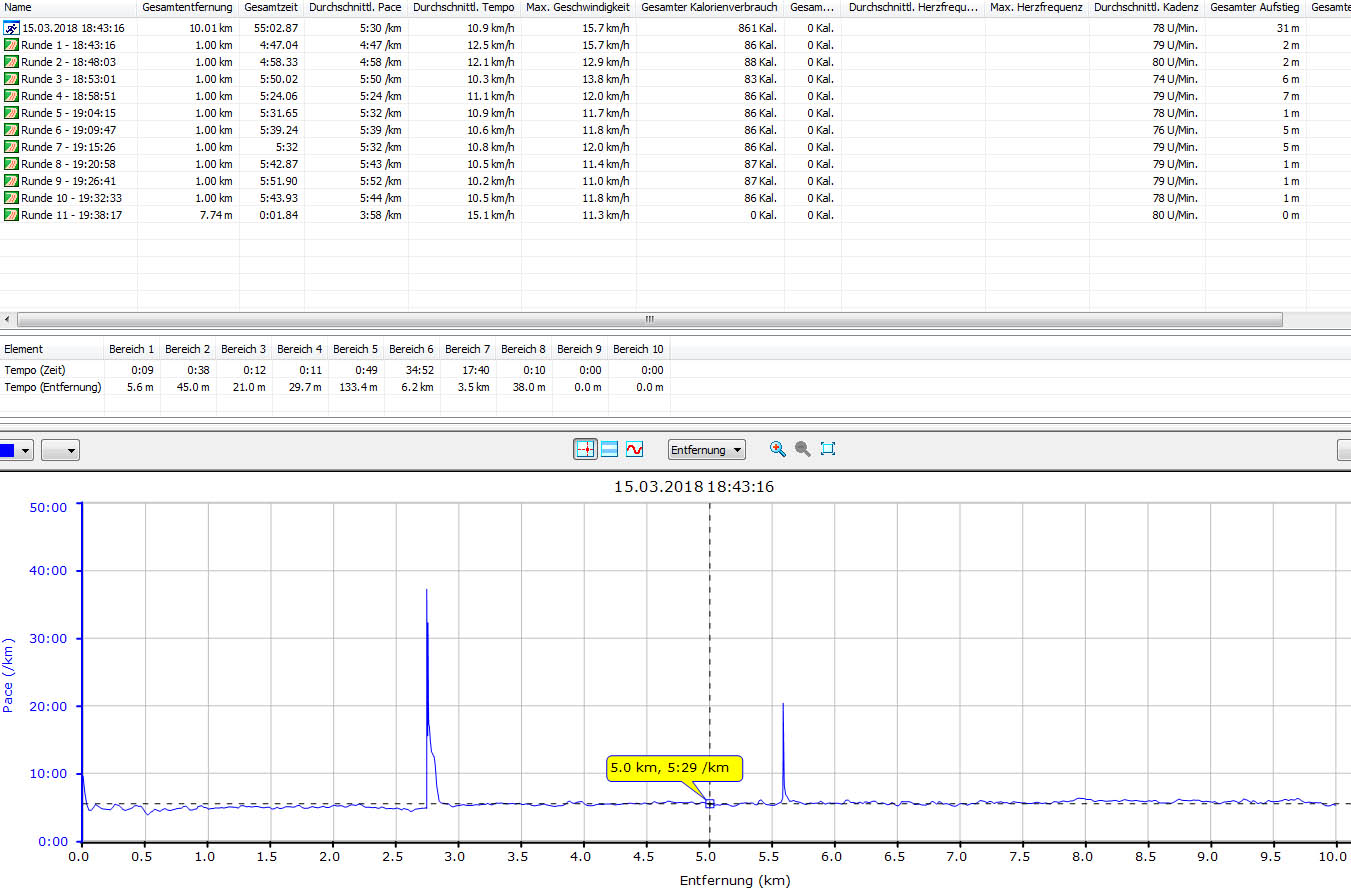Click the horizontal scrollbar of the lap table

coord(648,319)
